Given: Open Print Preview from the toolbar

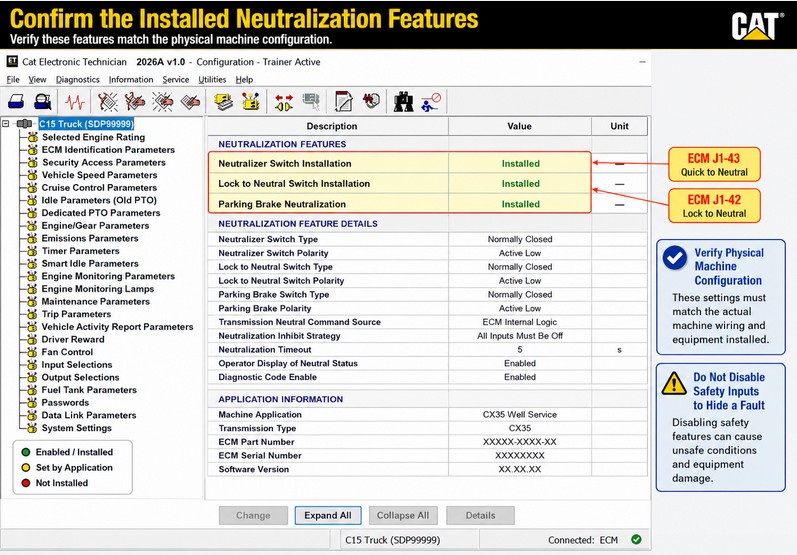Looking at the screenshot, I should (x=43, y=102).
